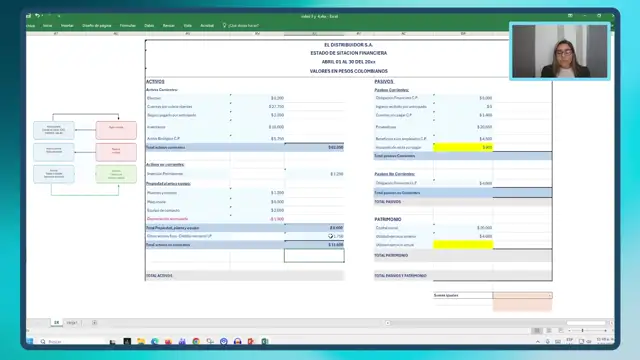Screen dimensions: 640x360
Task: Open the Datos ribbon tab
Action: [x=149, y=25]
